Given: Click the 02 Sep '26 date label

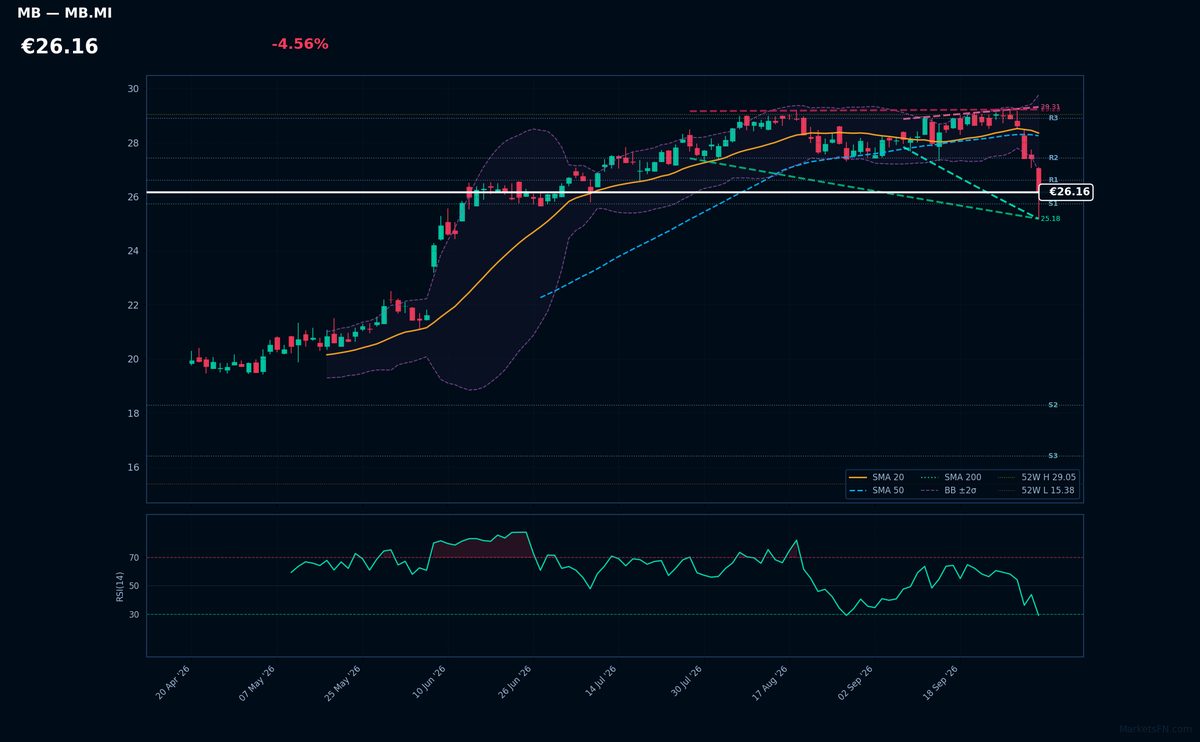Looking at the screenshot, I should pyautogui.click(x=855, y=682).
